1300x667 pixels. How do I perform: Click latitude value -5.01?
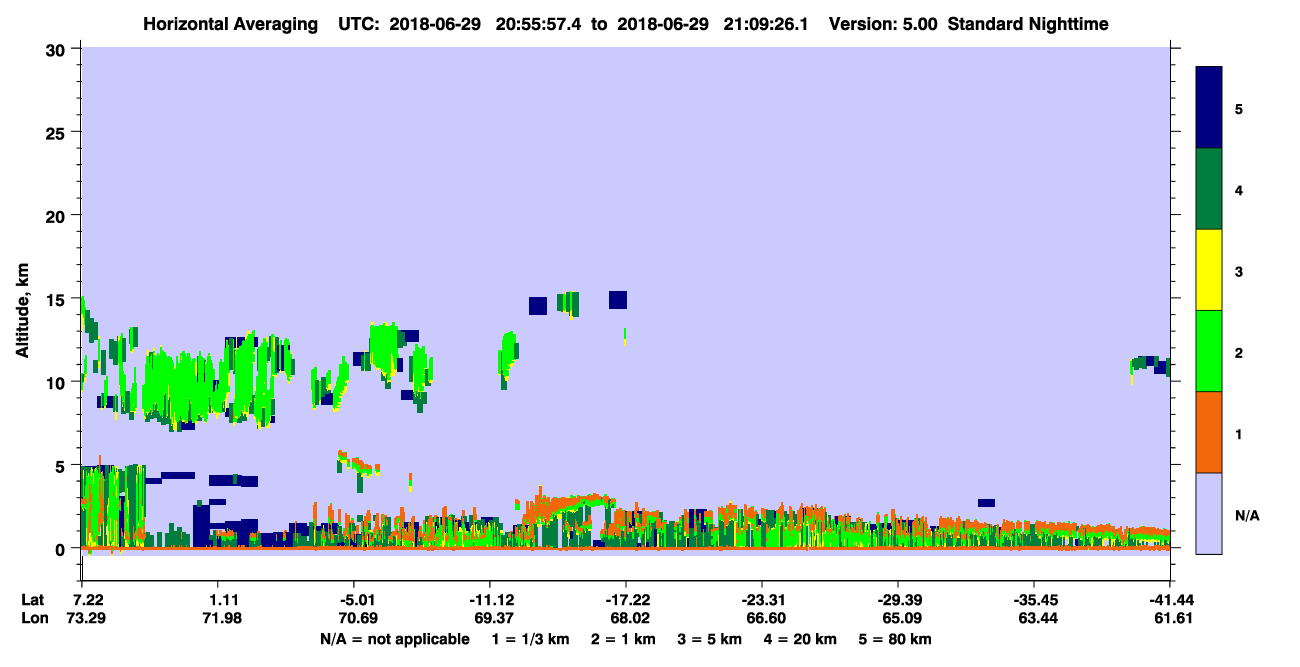(353, 600)
